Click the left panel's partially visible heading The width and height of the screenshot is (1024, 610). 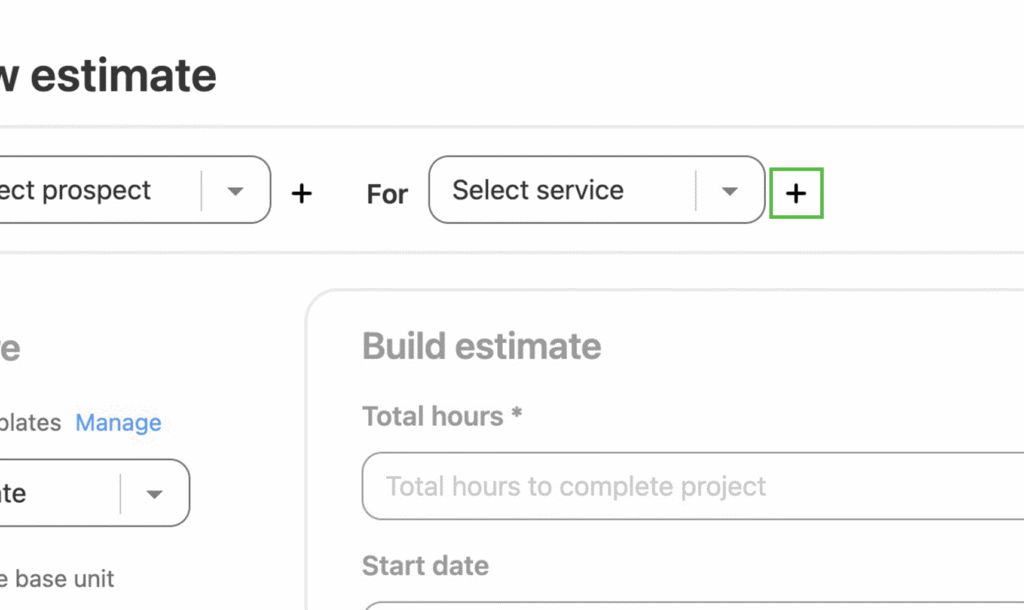[9, 348]
